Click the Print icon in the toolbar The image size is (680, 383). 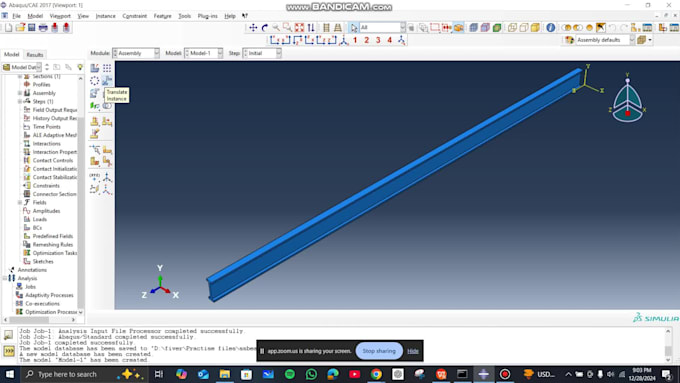tap(43, 28)
